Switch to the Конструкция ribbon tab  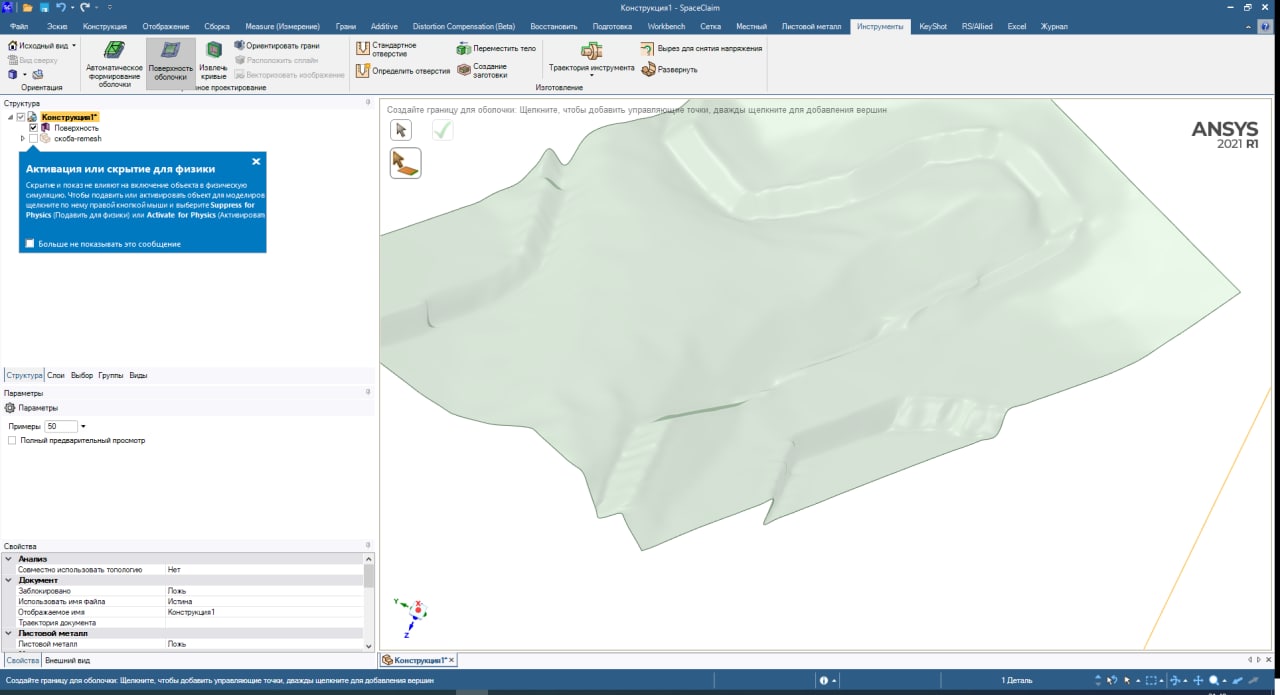(105, 26)
